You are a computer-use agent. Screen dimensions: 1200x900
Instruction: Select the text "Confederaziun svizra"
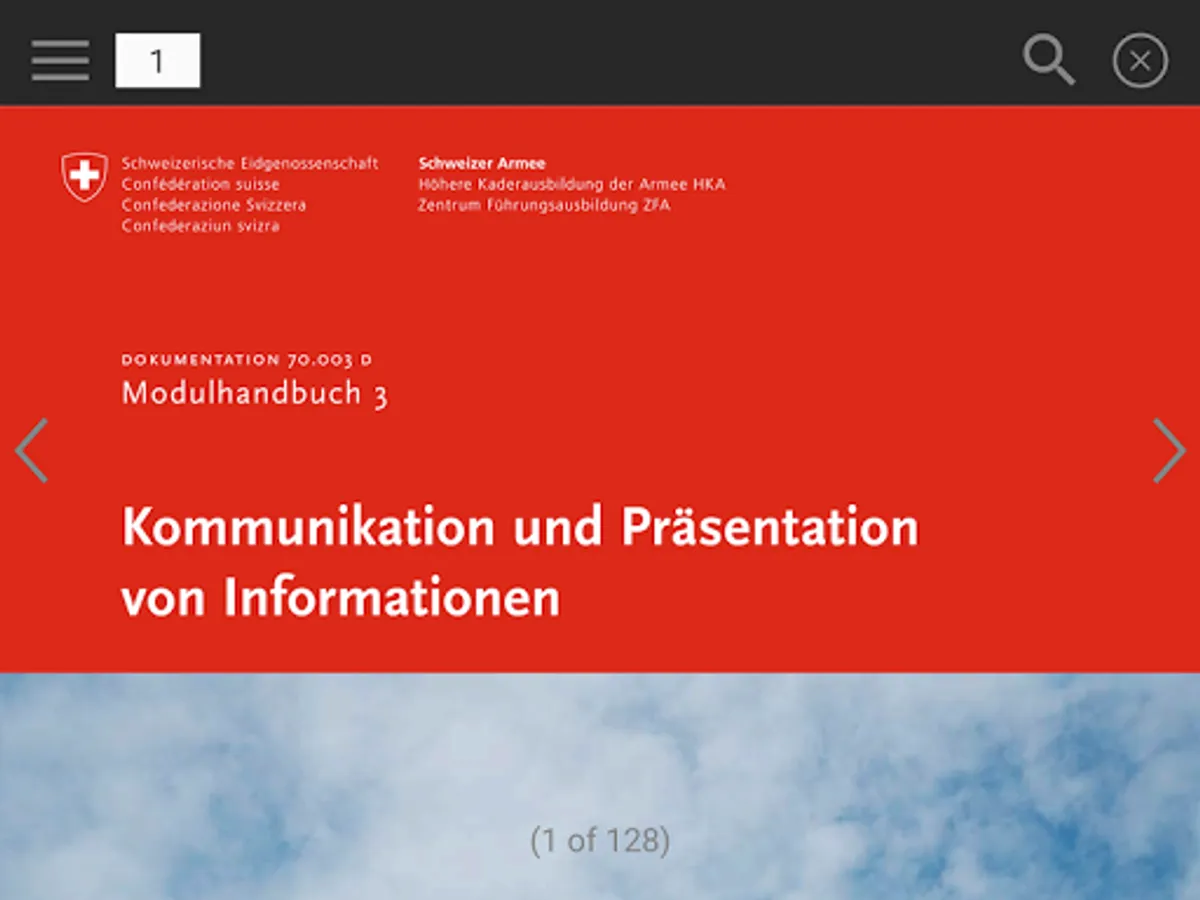click(x=201, y=226)
